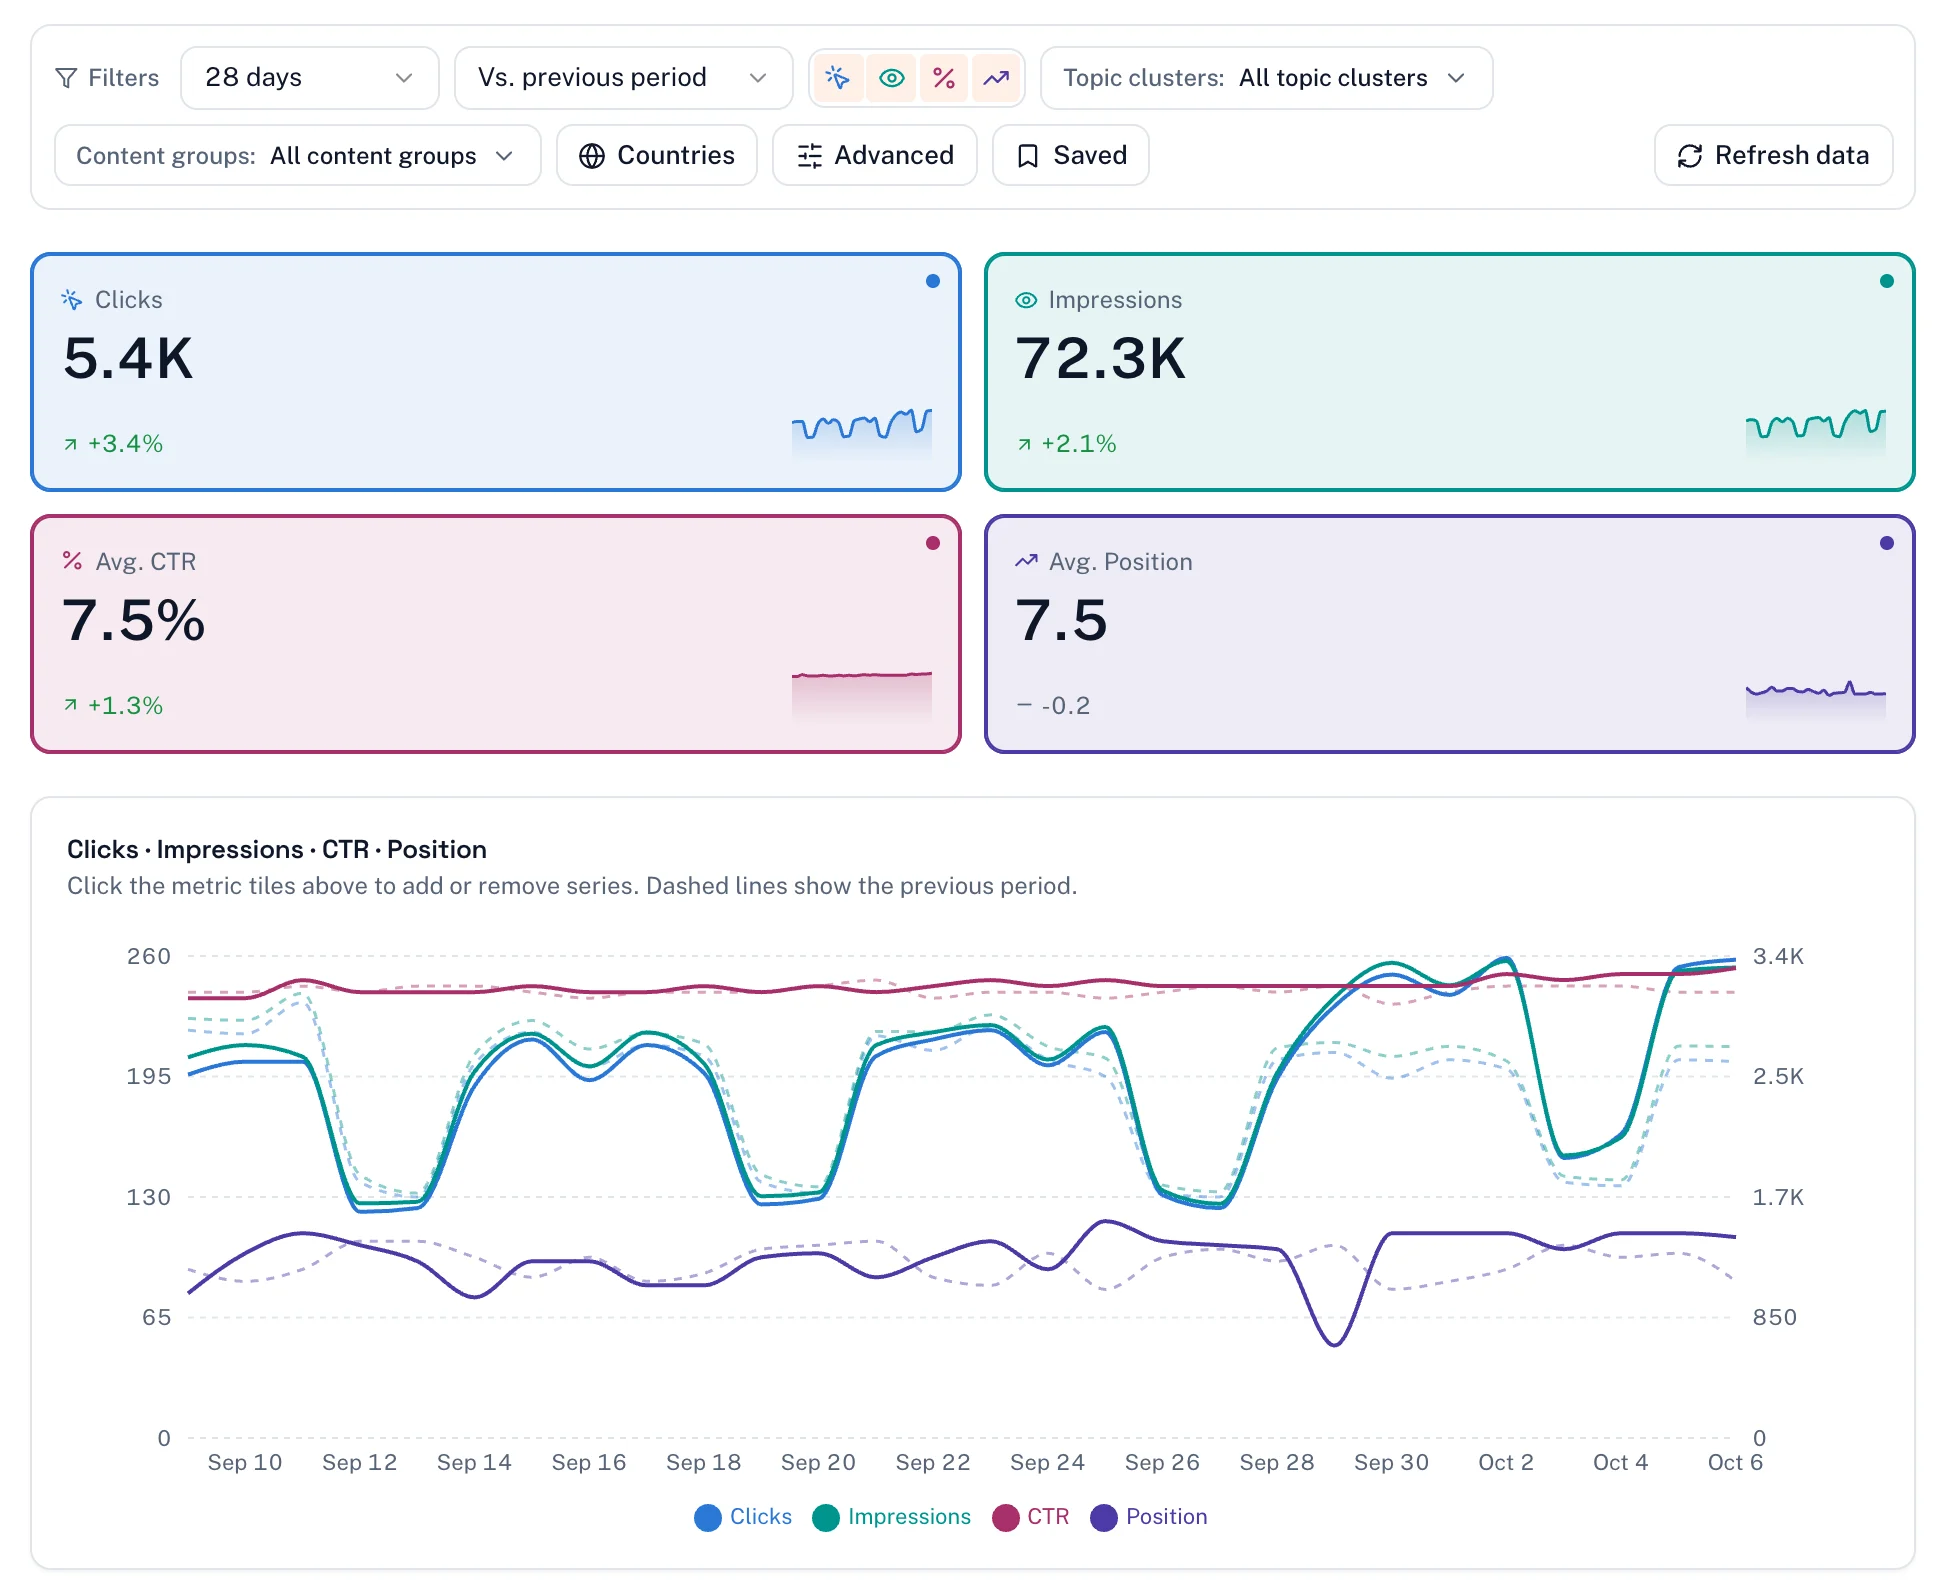Toggle the Impressions metric tile
The width and height of the screenshot is (1948, 1596).
pos(1449,372)
